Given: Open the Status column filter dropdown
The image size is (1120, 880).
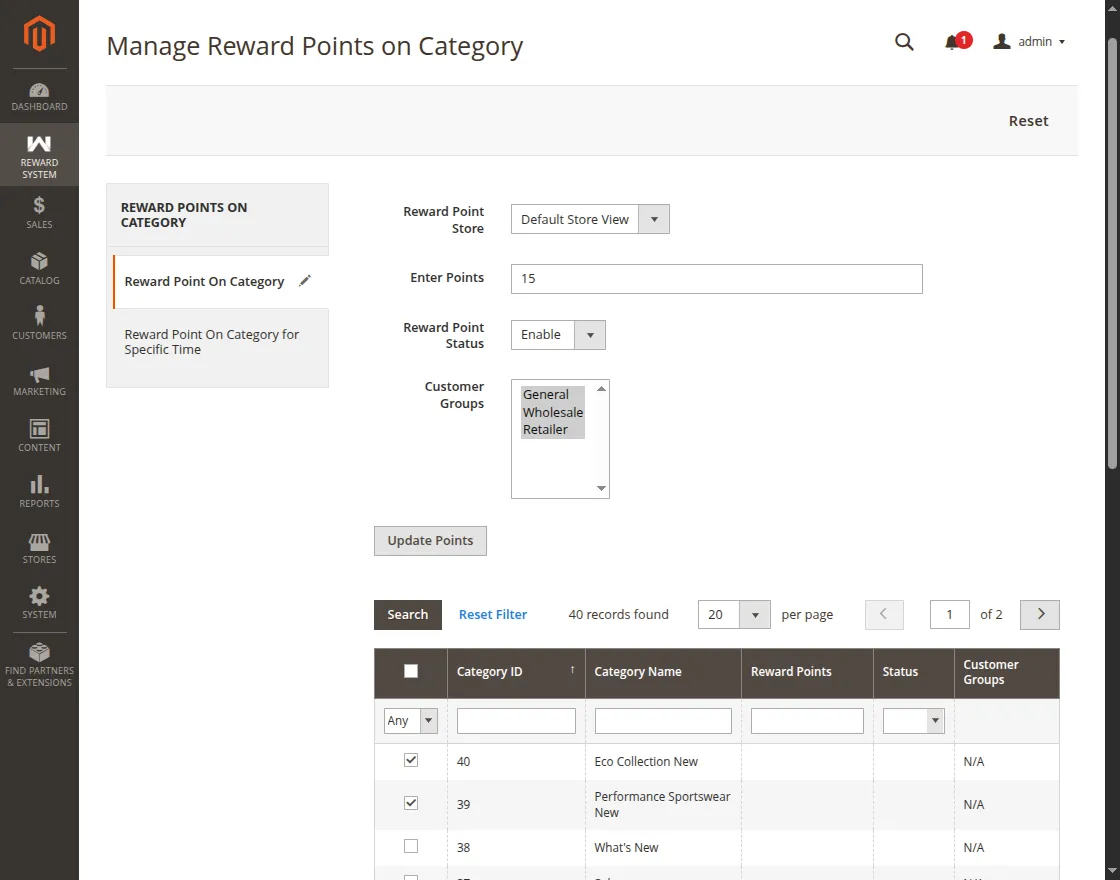Looking at the screenshot, I should (x=914, y=721).
